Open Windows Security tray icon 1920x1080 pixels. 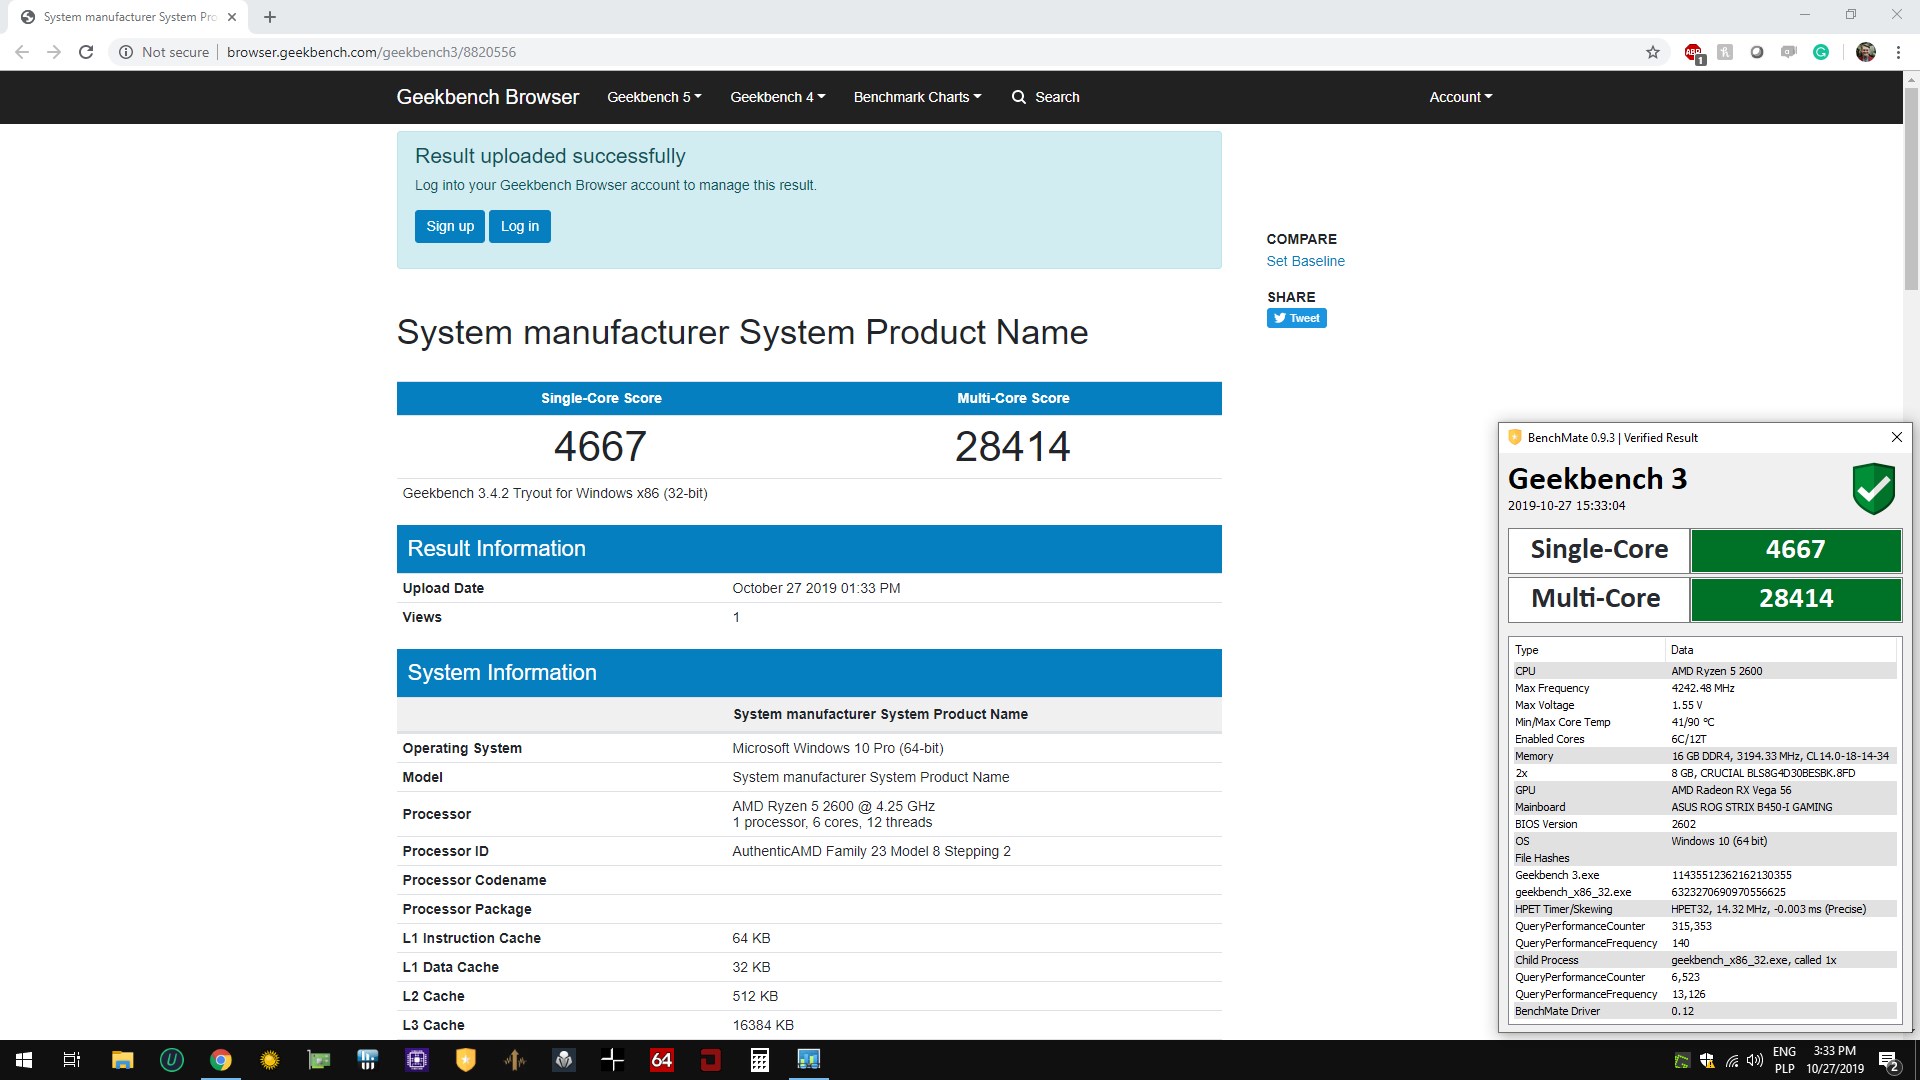pyautogui.click(x=1707, y=1061)
